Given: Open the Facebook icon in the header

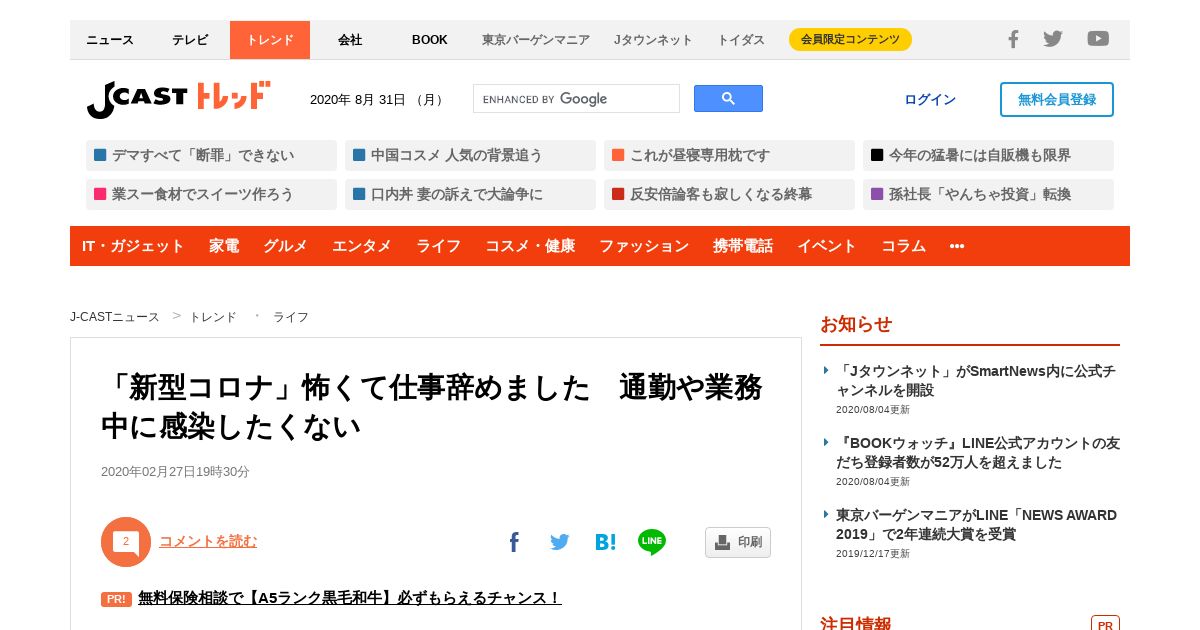Looking at the screenshot, I should click(1013, 39).
